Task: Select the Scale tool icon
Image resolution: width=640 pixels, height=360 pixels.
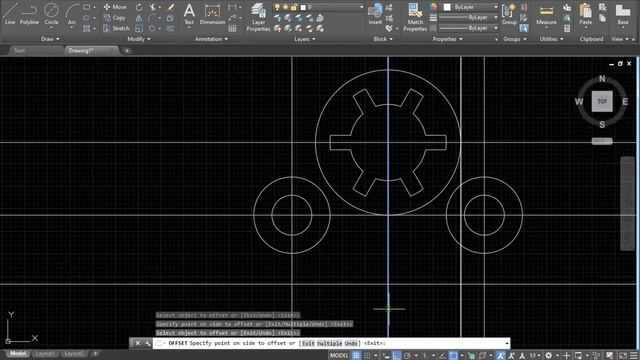Action: (x=139, y=29)
